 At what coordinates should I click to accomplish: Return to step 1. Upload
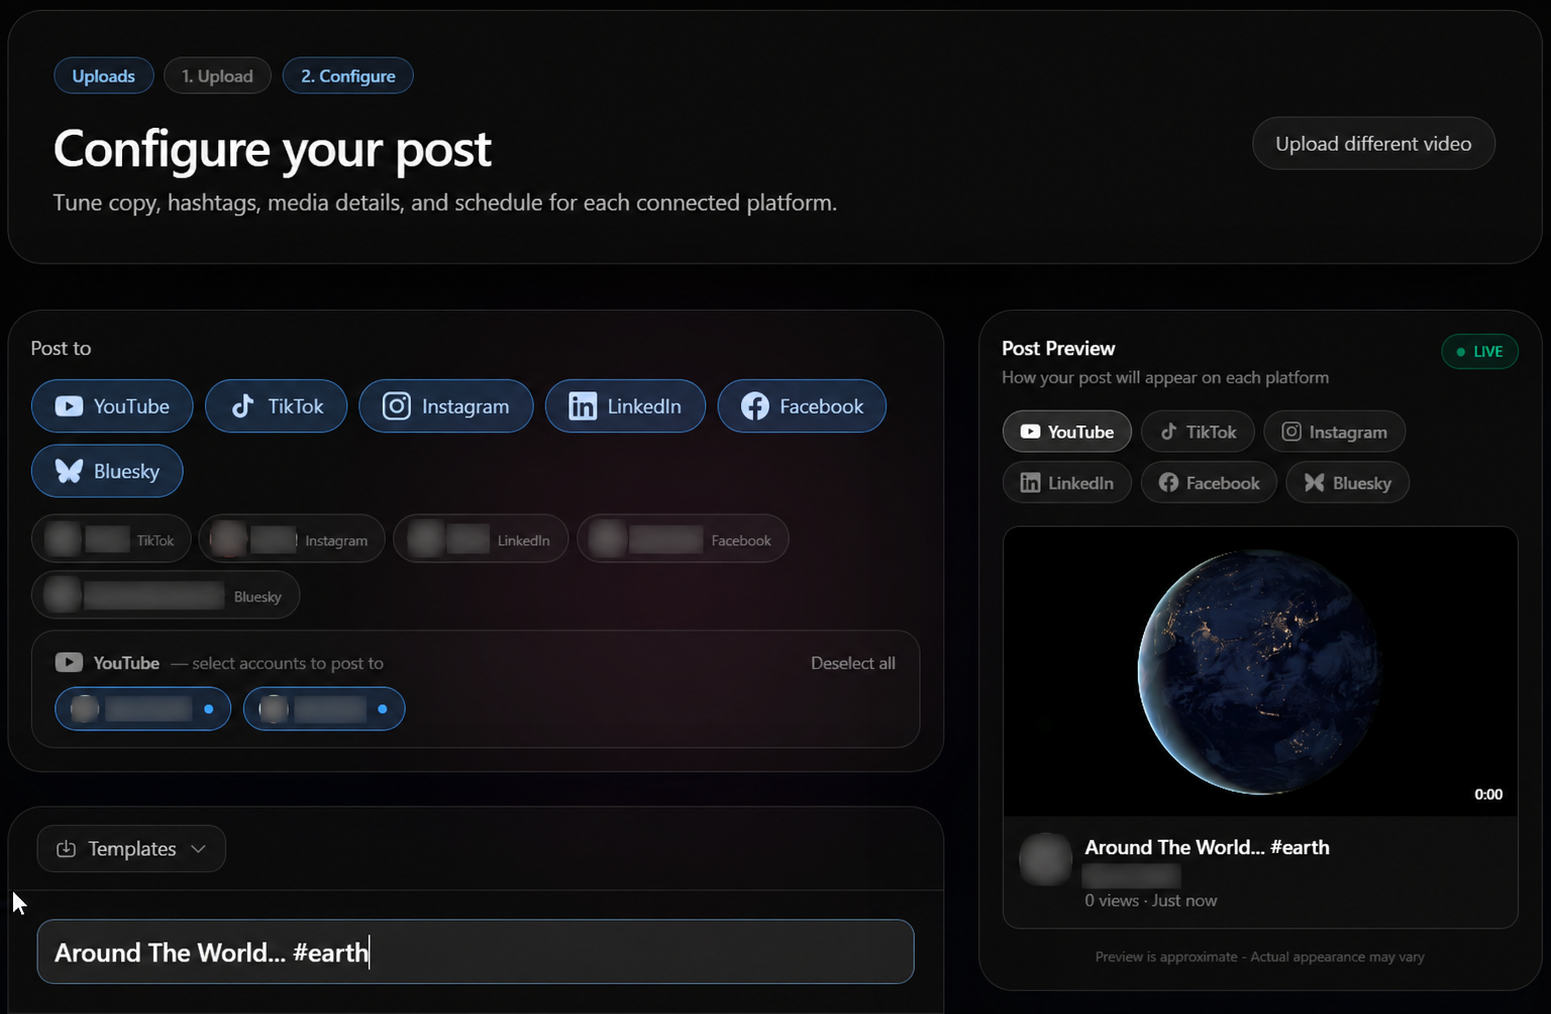pos(218,76)
